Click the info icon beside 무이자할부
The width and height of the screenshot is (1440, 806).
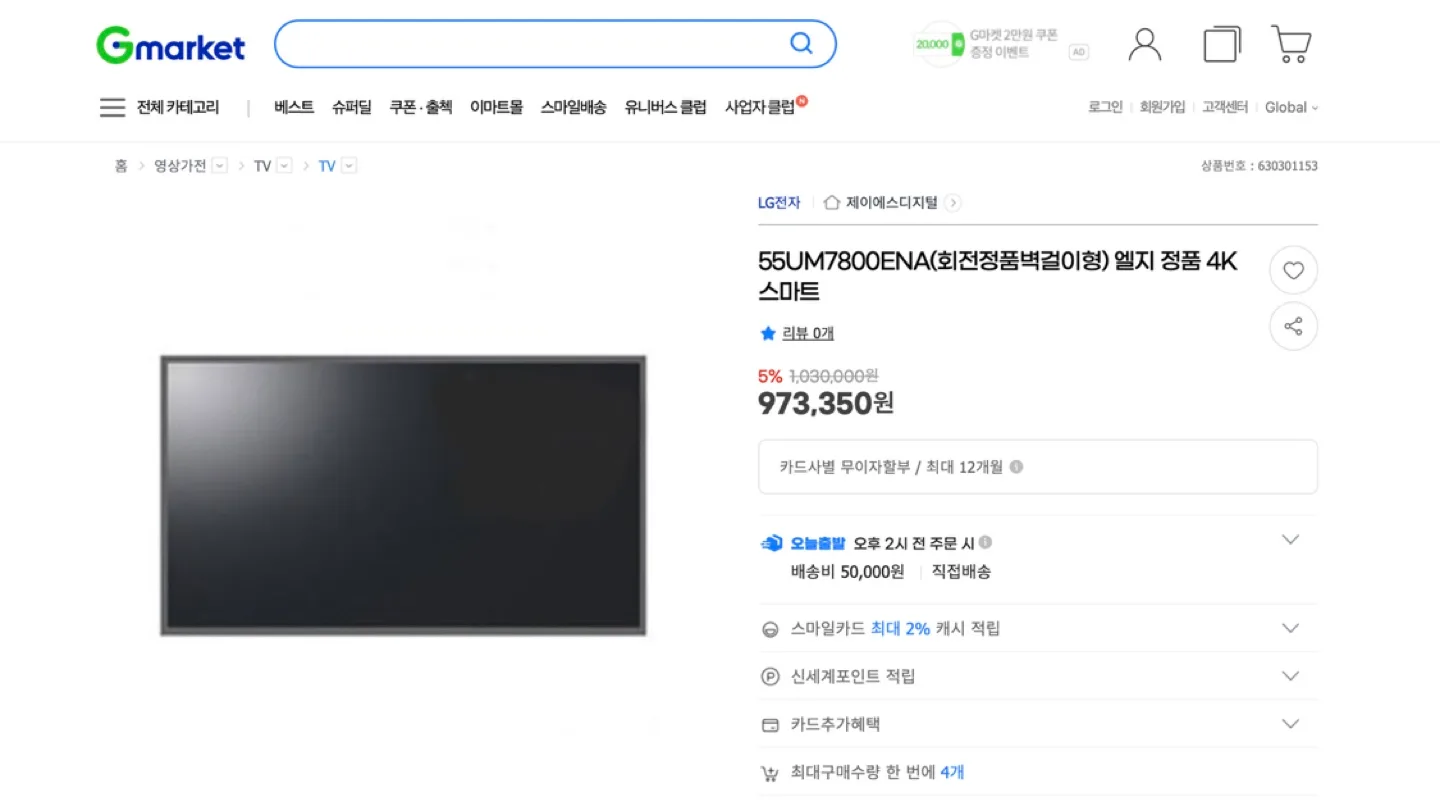pyautogui.click(x=1016, y=467)
